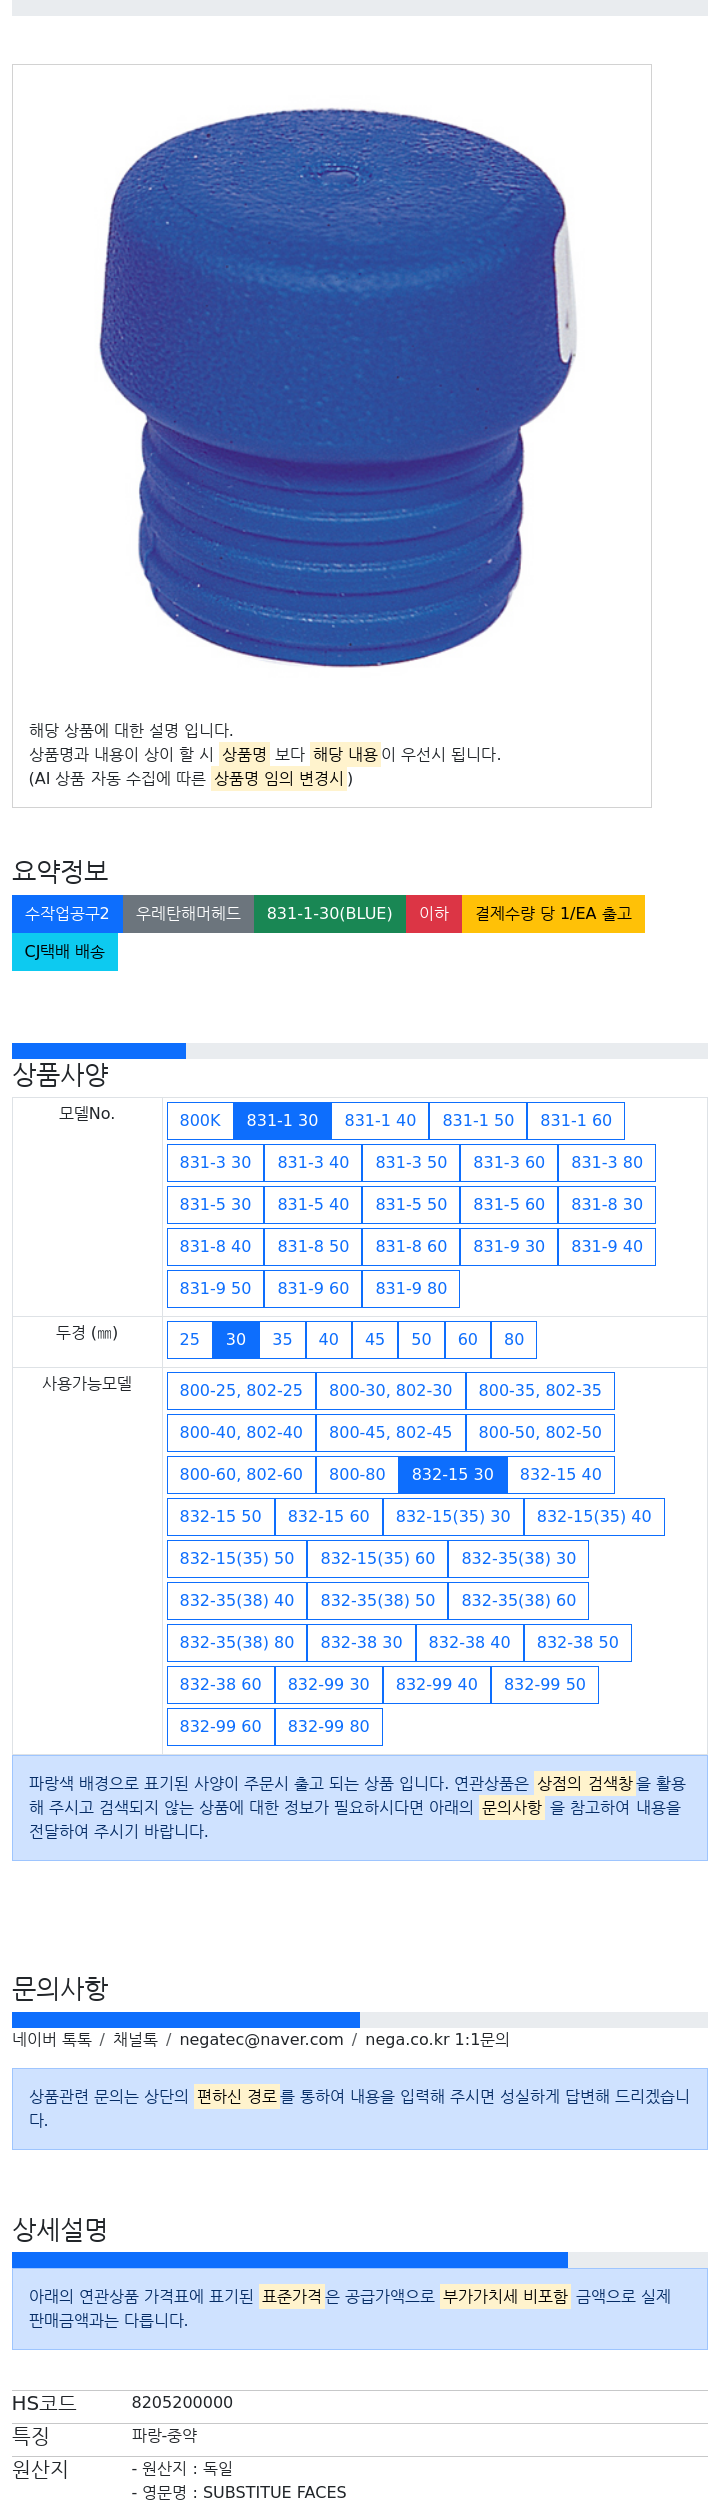The height and width of the screenshot is (2505, 720).
Task: Open the 수작업공구2 category tag
Action: tap(67, 914)
